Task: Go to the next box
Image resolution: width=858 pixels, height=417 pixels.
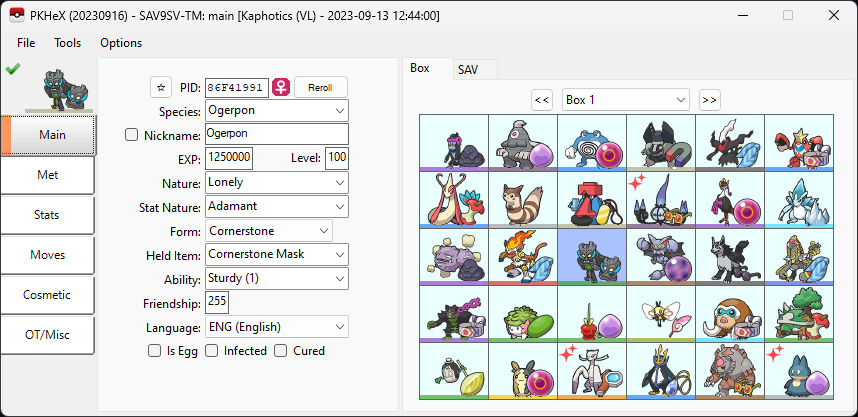Action: (710, 100)
